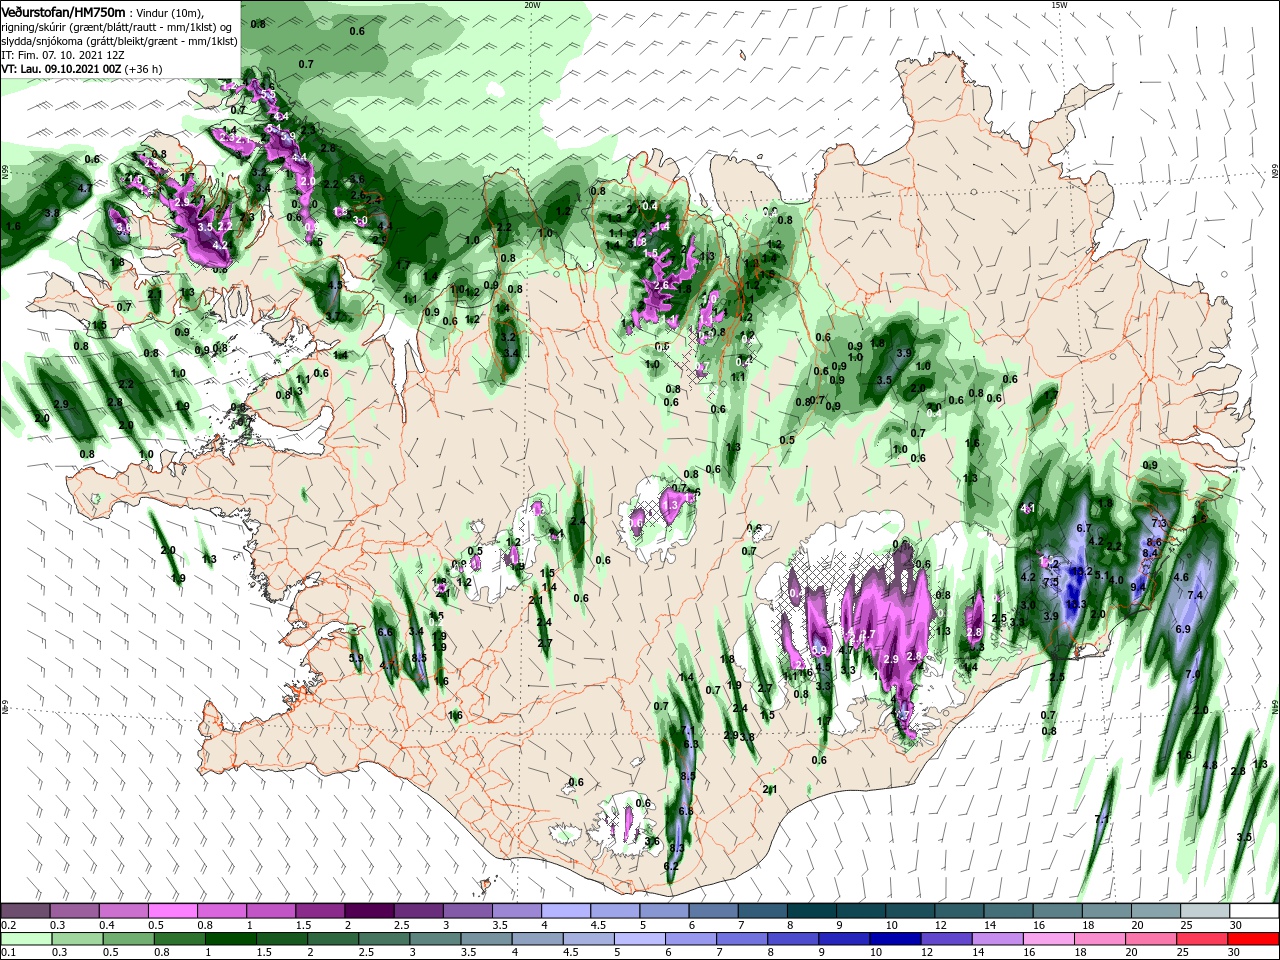
Task: Select the snow scale swatch between 8 and 9
Action: coord(811,911)
